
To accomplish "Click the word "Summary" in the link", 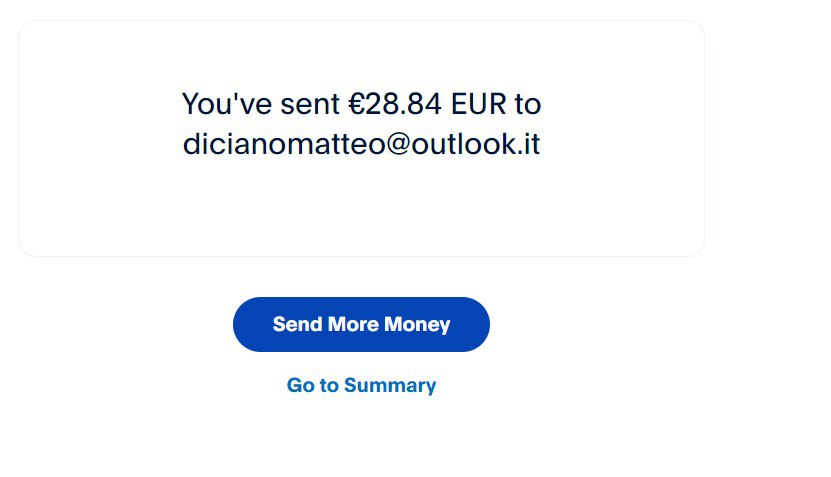I will 390,386.
